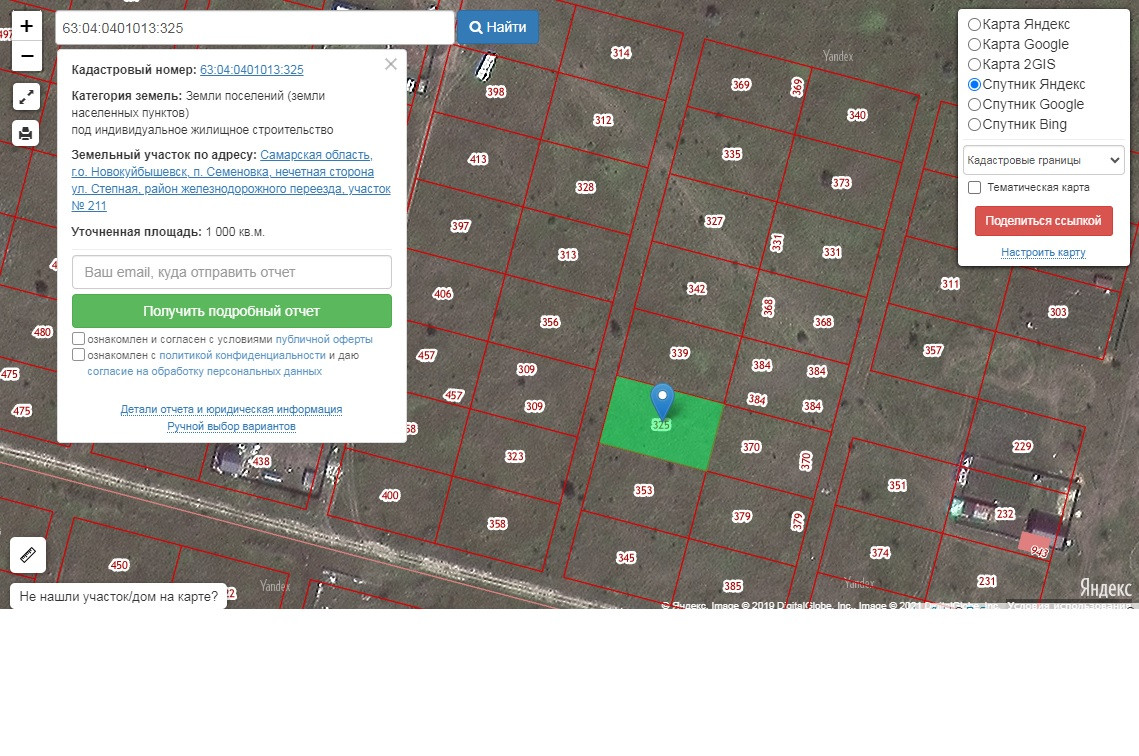This screenshot has height=756, width=1139.
Task: Select Карта 2GIS radio option
Action: point(975,64)
